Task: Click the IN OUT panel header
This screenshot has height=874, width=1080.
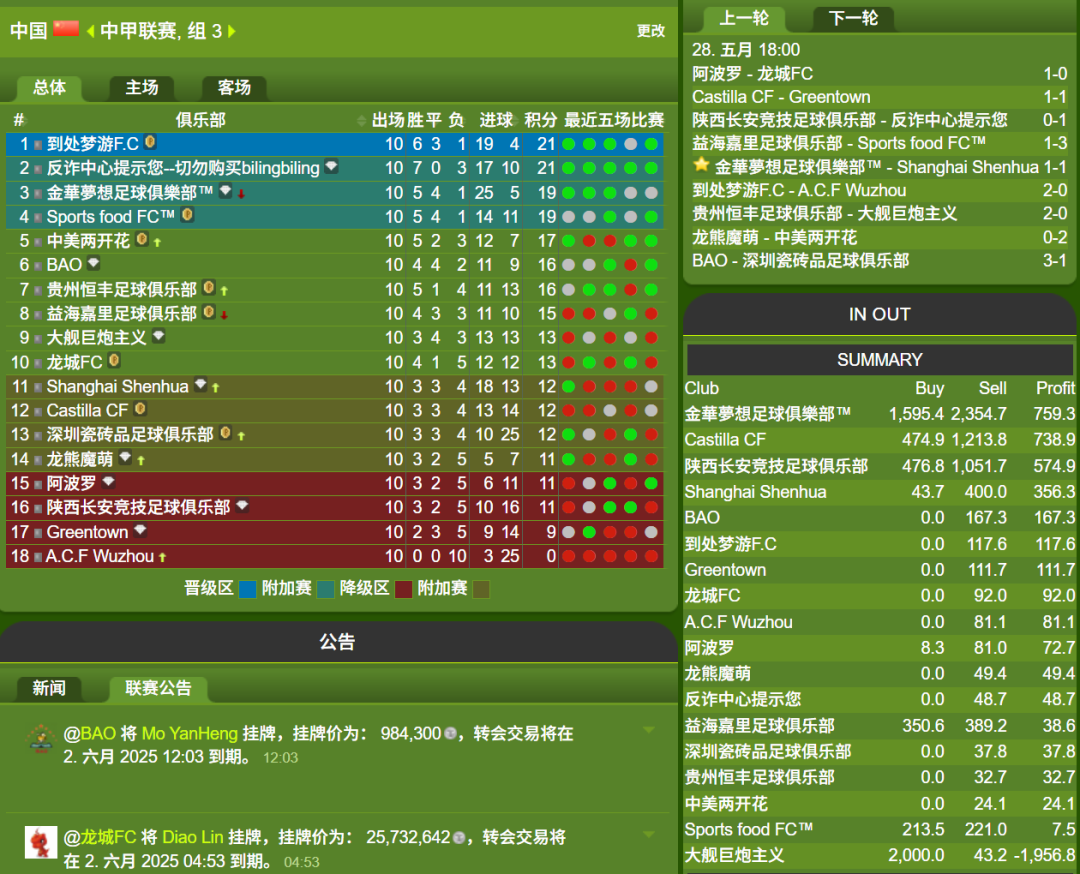Action: point(880,315)
